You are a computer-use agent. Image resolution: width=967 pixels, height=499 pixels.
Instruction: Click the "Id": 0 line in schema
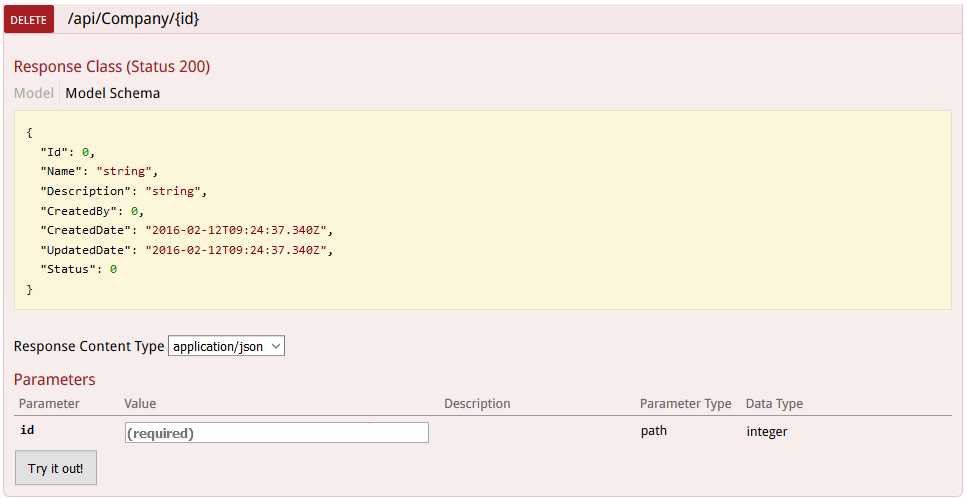coord(67,152)
